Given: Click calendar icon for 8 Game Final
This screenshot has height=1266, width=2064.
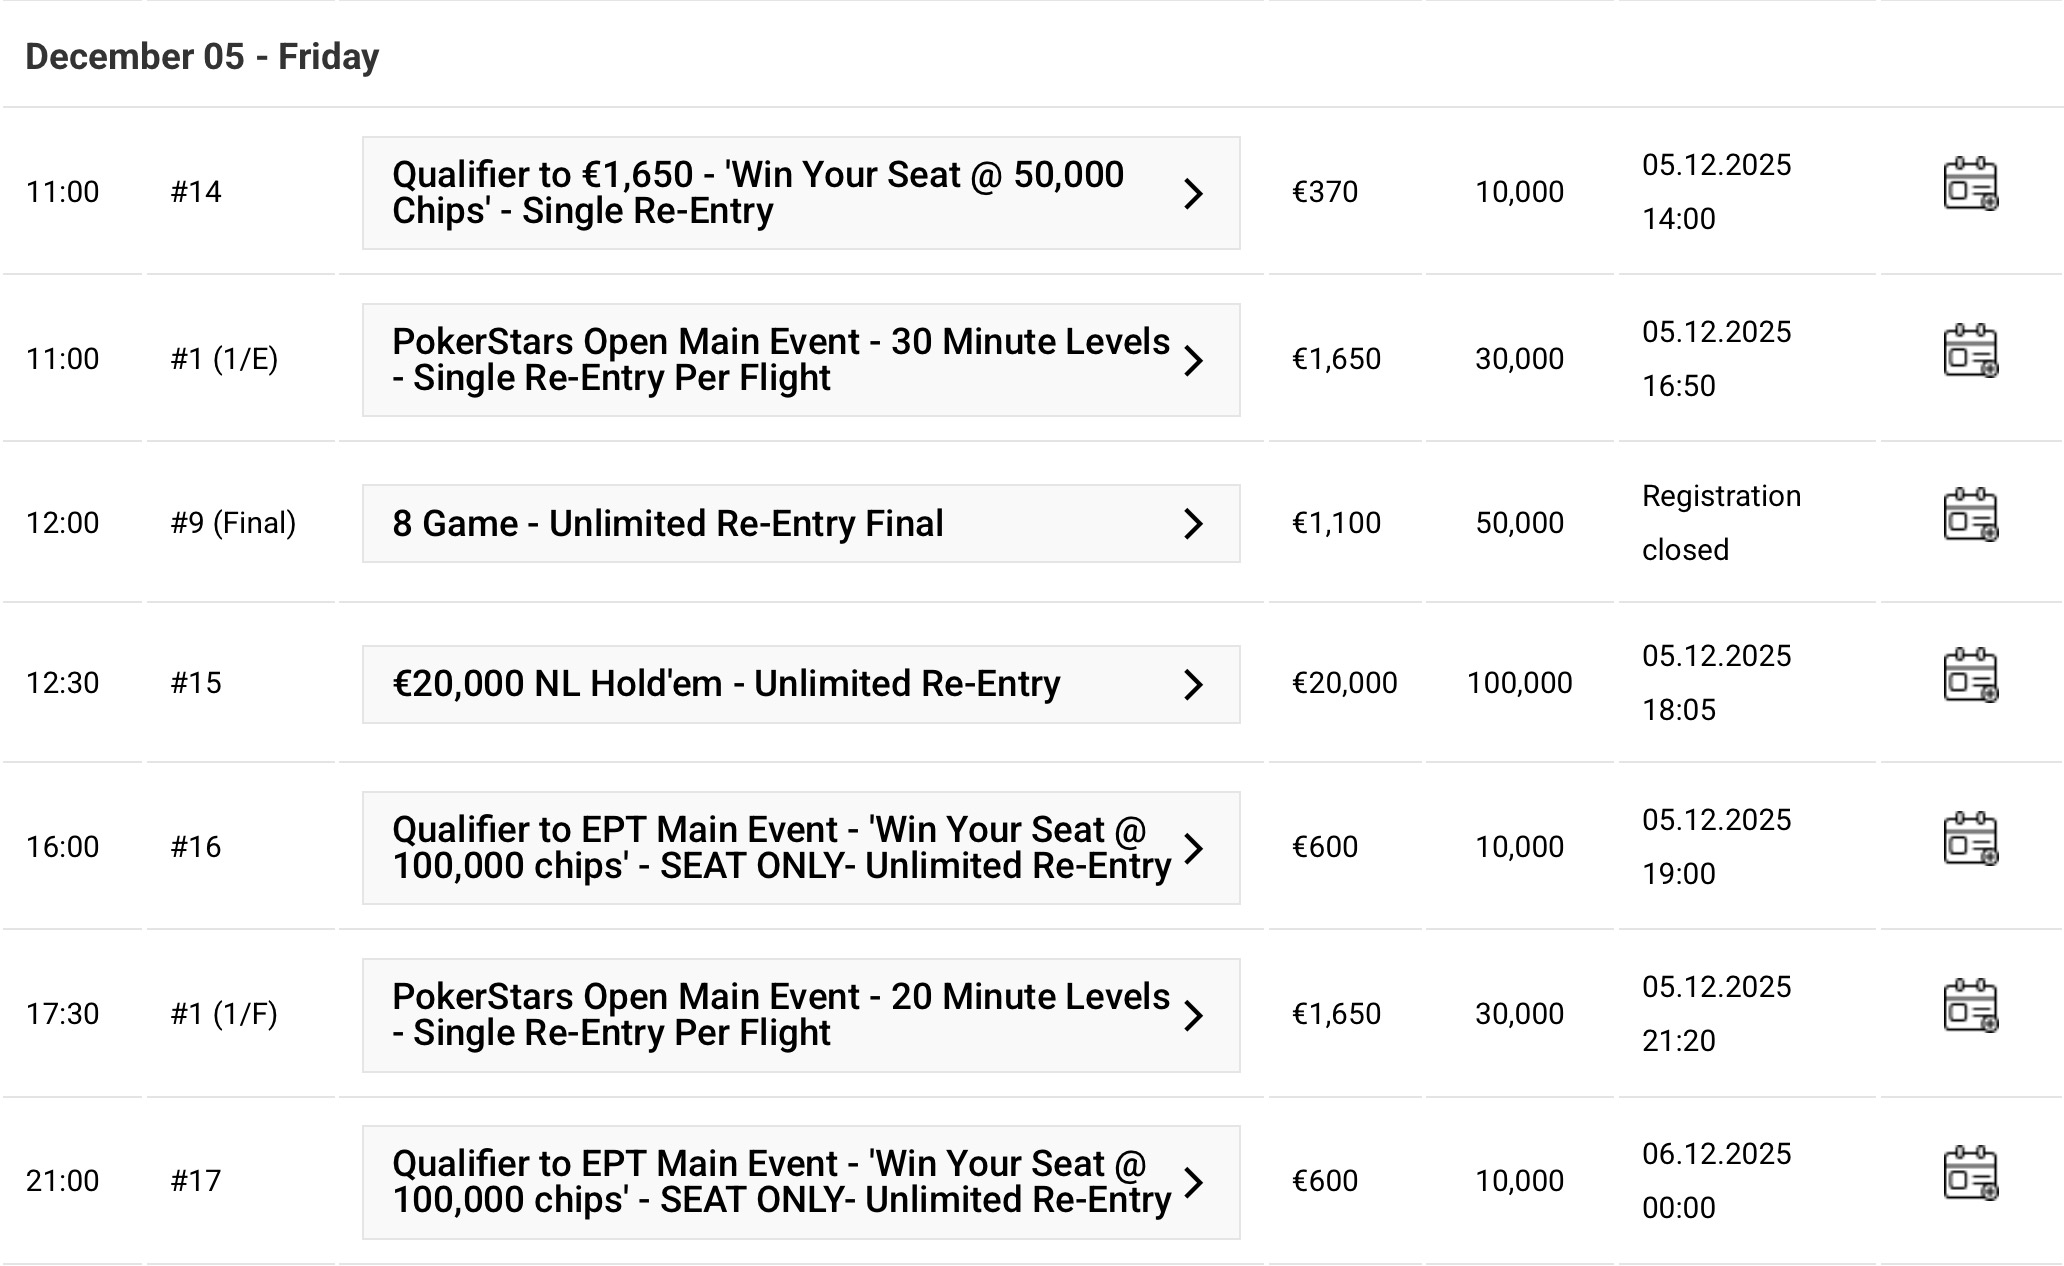Looking at the screenshot, I should click(1969, 516).
